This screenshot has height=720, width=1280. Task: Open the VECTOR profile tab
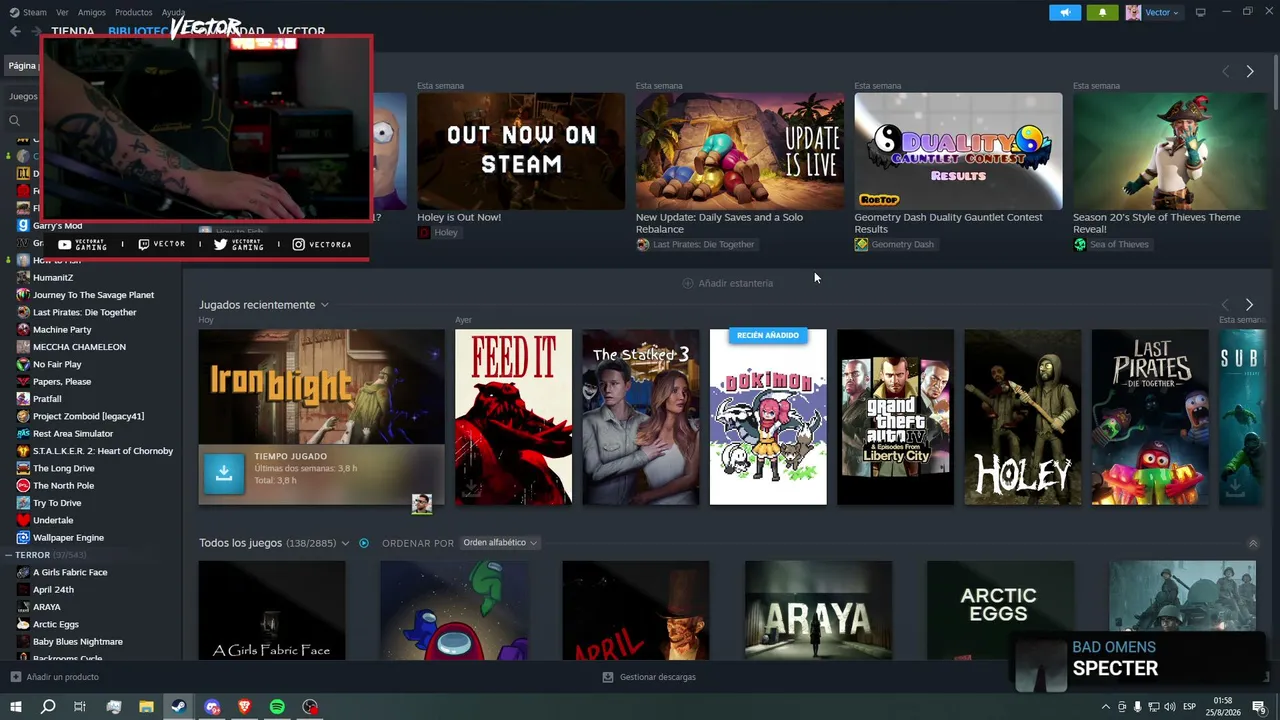(x=301, y=32)
